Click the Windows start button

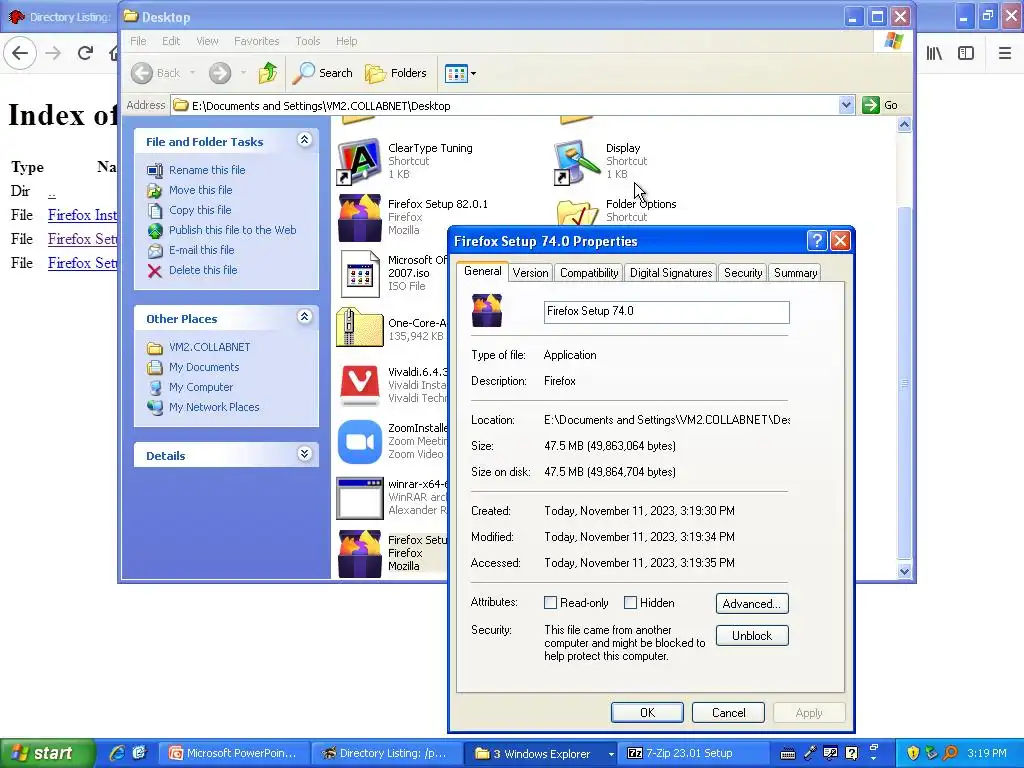[x=47, y=753]
